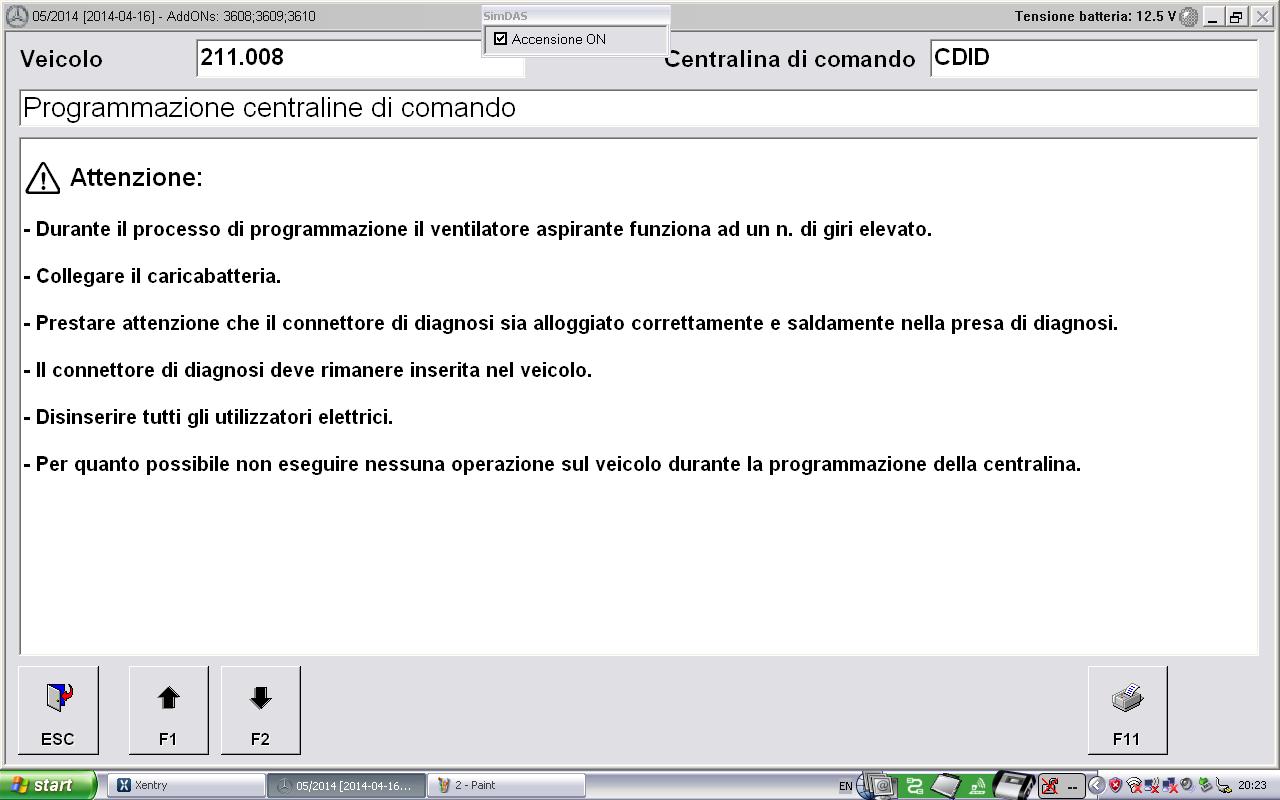The width and height of the screenshot is (1280, 800).
Task: Click the wireless network tray icon
Action: 1134,785
